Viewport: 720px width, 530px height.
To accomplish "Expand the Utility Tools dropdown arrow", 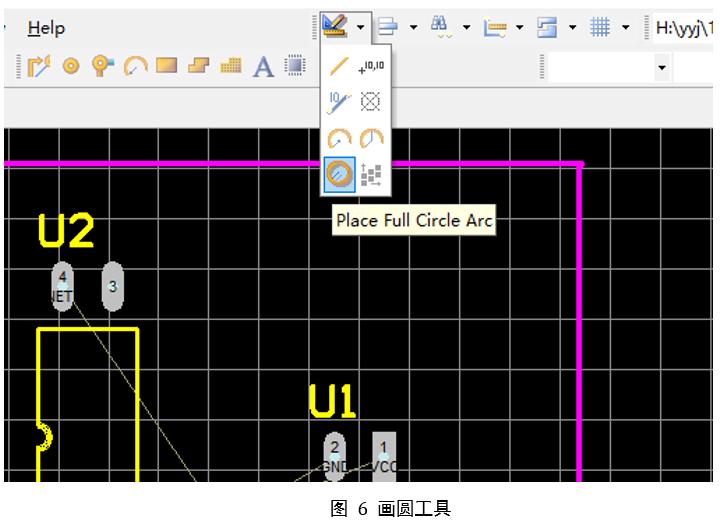I will point(361,28).
